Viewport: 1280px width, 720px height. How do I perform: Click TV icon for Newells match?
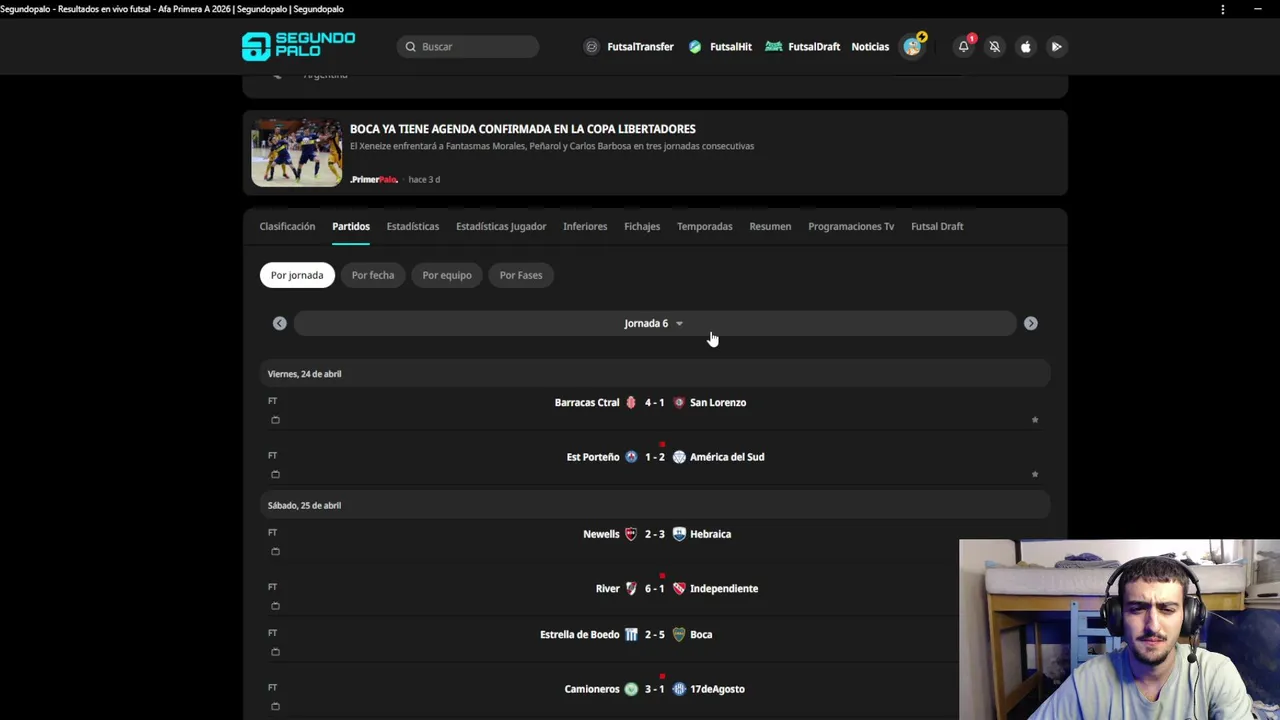[275, 551]
